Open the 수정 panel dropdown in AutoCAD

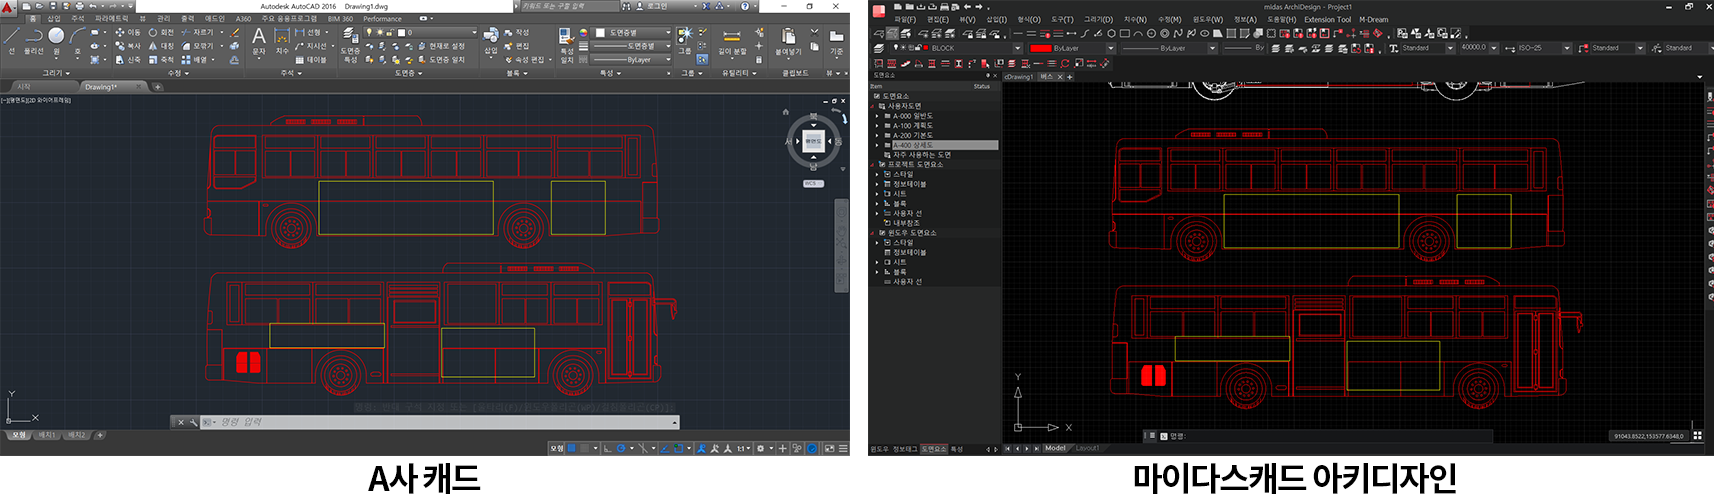click(x=178, y=73)
